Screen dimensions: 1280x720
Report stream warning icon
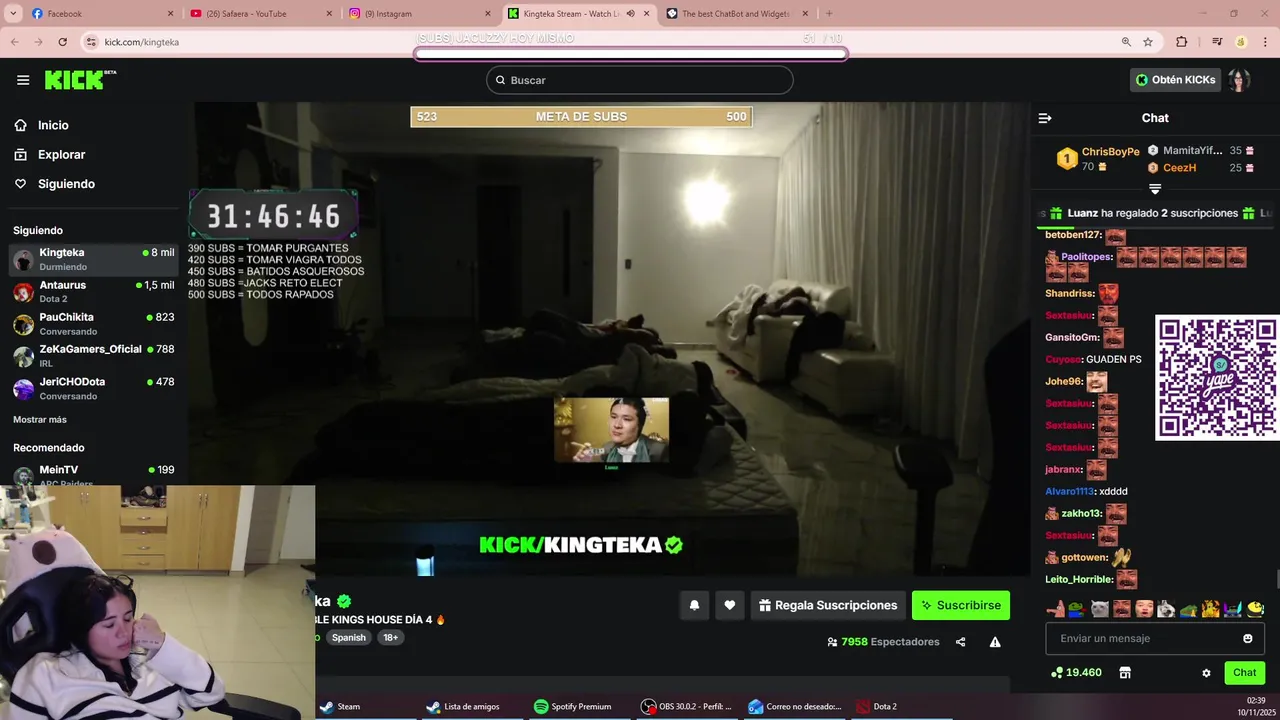click(x=995, y=642)
